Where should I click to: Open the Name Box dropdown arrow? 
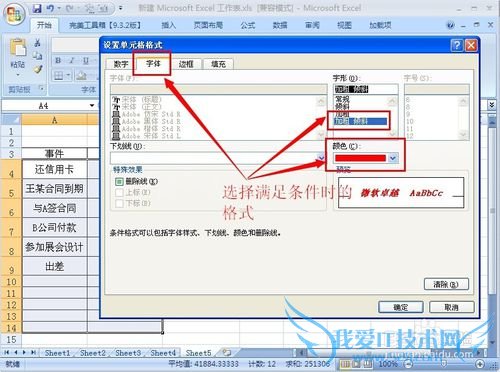tap(92, 106)
